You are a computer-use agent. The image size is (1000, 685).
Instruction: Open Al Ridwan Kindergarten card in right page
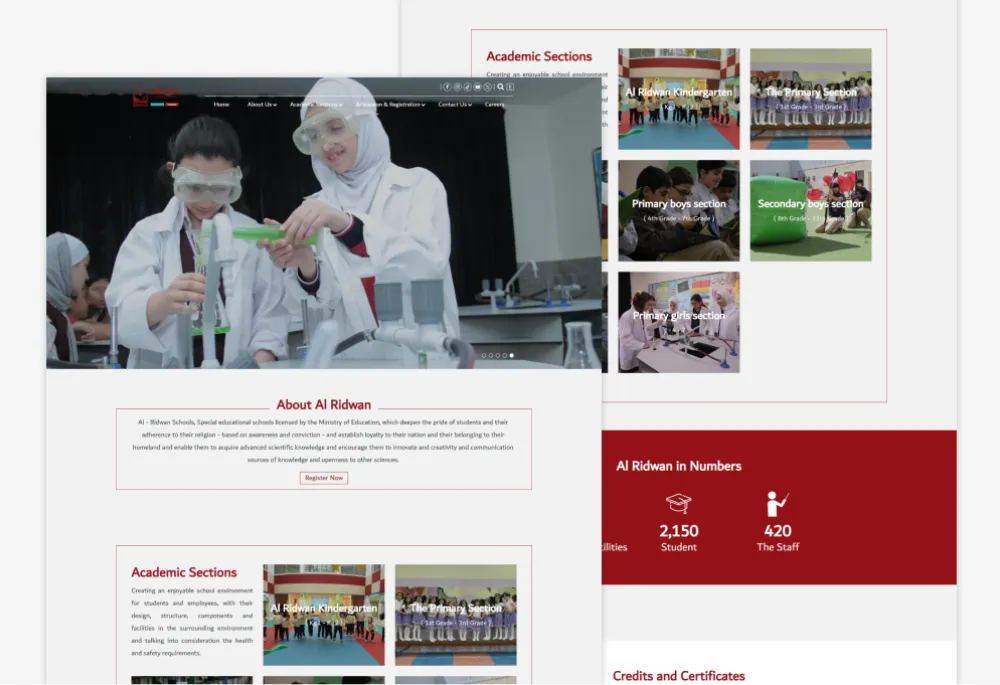point(679,99)
